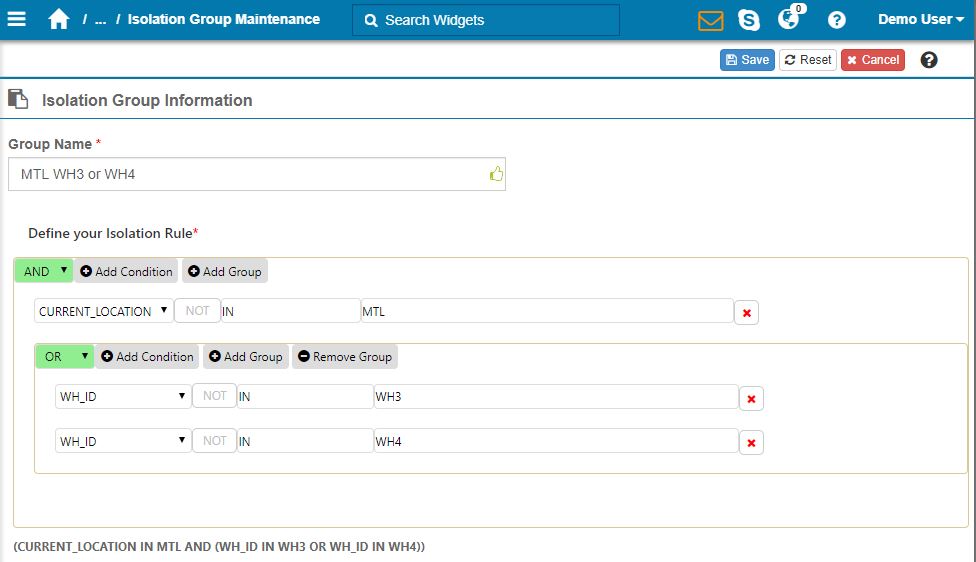Image resolution: width=976 pixels, height=562 pixels.
Task: Save the isolation group
Action: pos(747,60)
